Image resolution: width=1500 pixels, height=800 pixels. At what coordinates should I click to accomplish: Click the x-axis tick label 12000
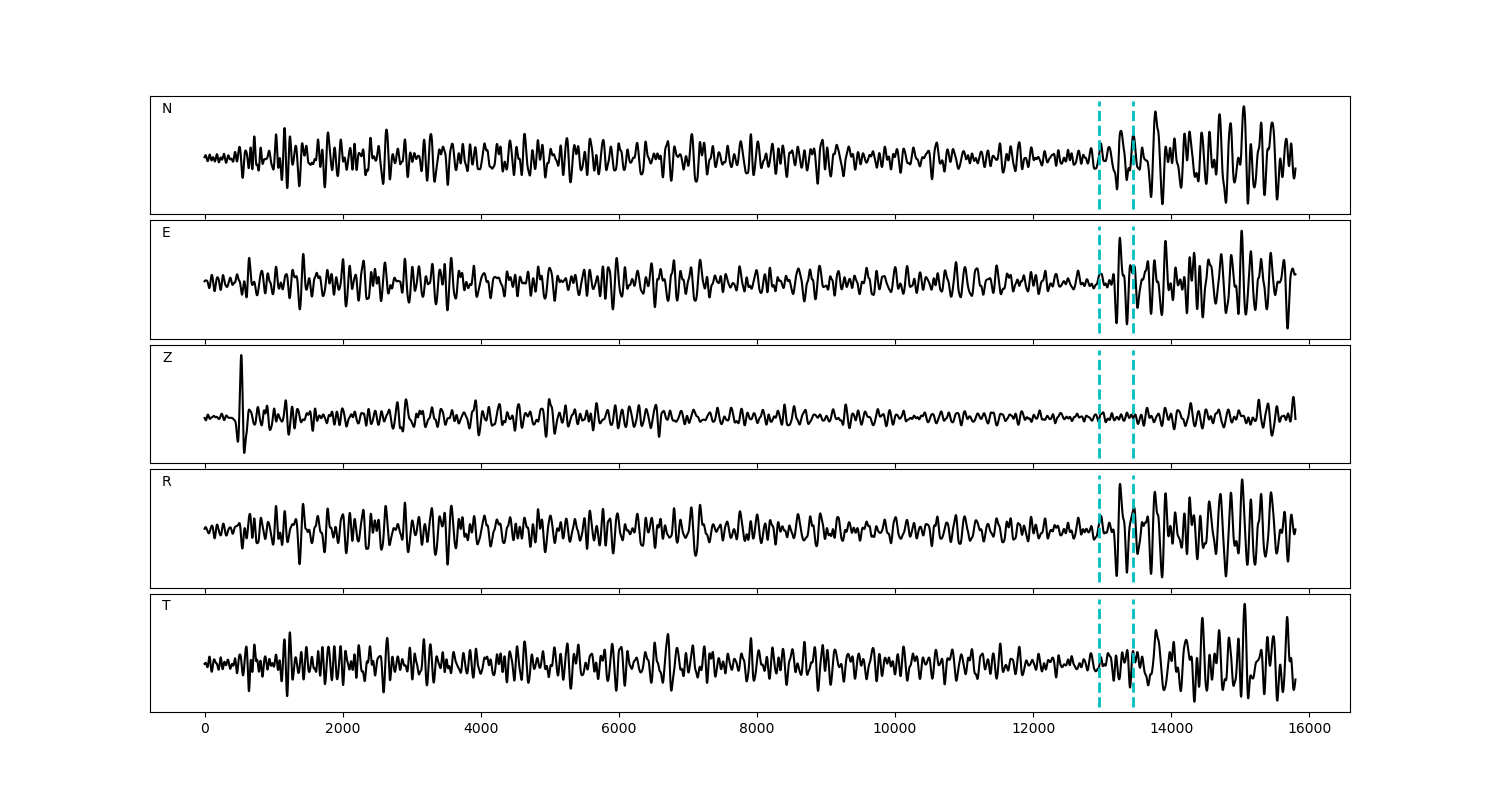pos(1033,729)
